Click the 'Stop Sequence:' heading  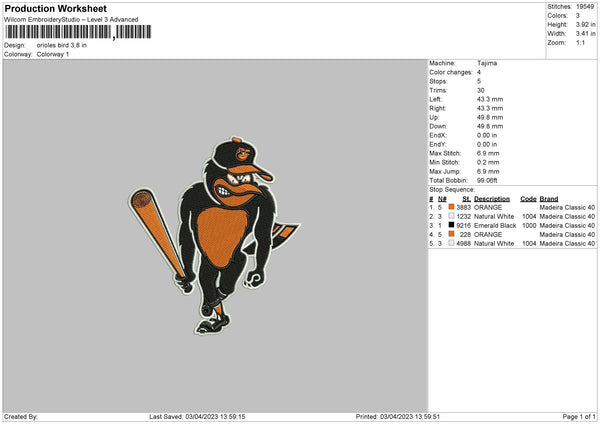[x=452, y=190]
